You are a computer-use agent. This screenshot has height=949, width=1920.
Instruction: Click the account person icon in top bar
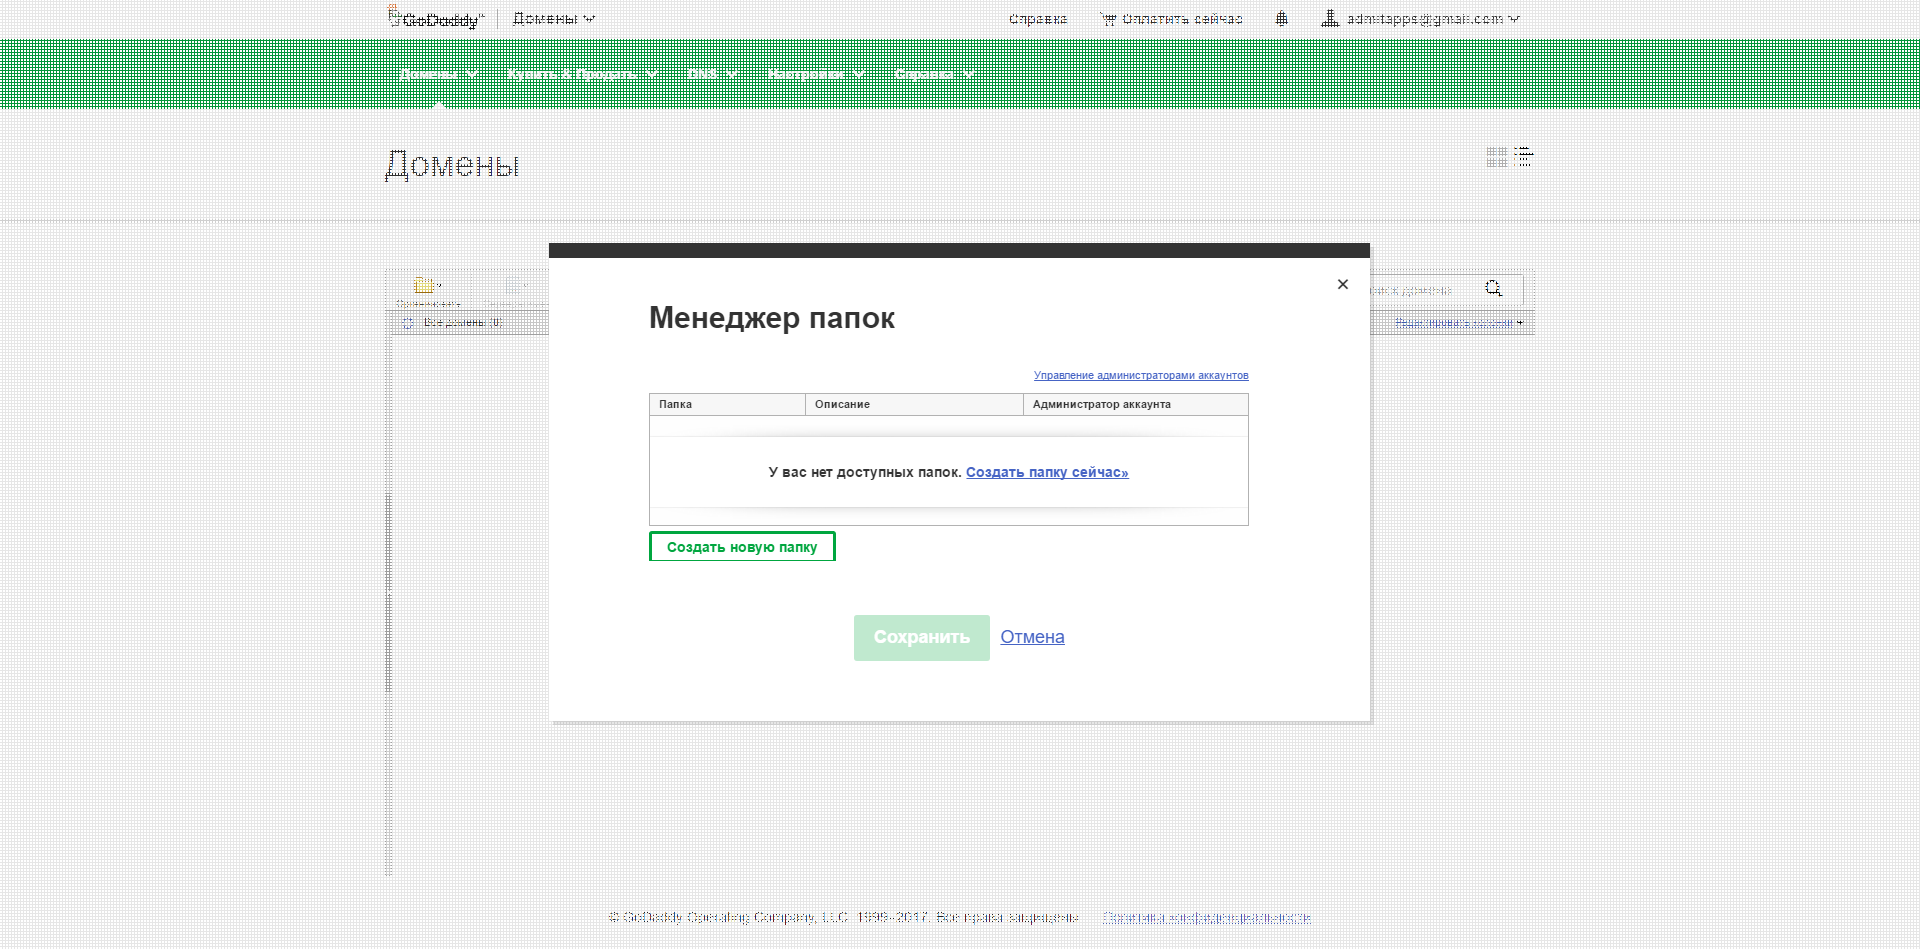coord(1329,17)
